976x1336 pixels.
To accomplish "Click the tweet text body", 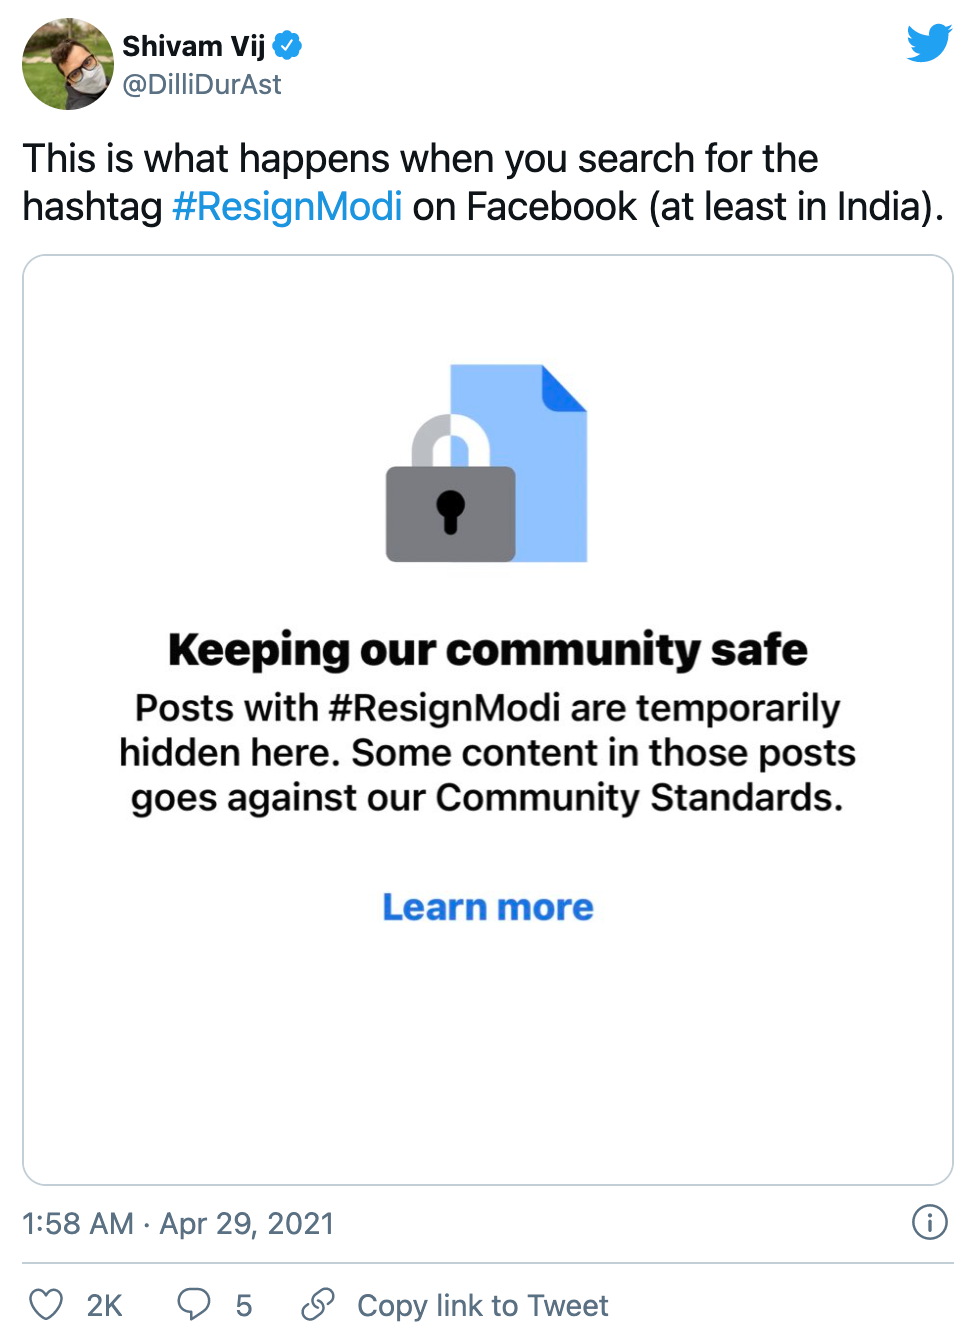I will [483, 183].
